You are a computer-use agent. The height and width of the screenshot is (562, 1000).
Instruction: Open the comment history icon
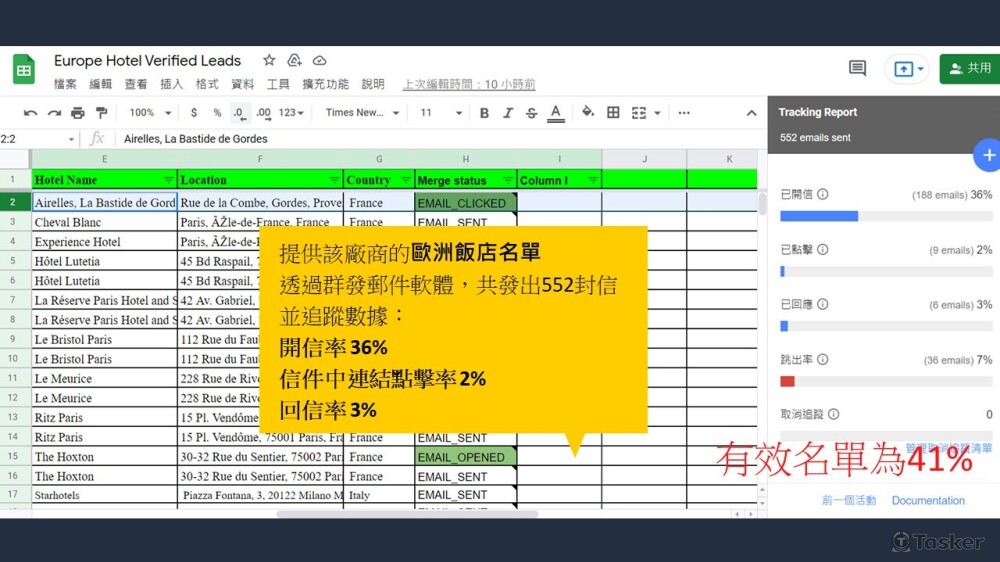pyautogui.click(x=857, y=68)
